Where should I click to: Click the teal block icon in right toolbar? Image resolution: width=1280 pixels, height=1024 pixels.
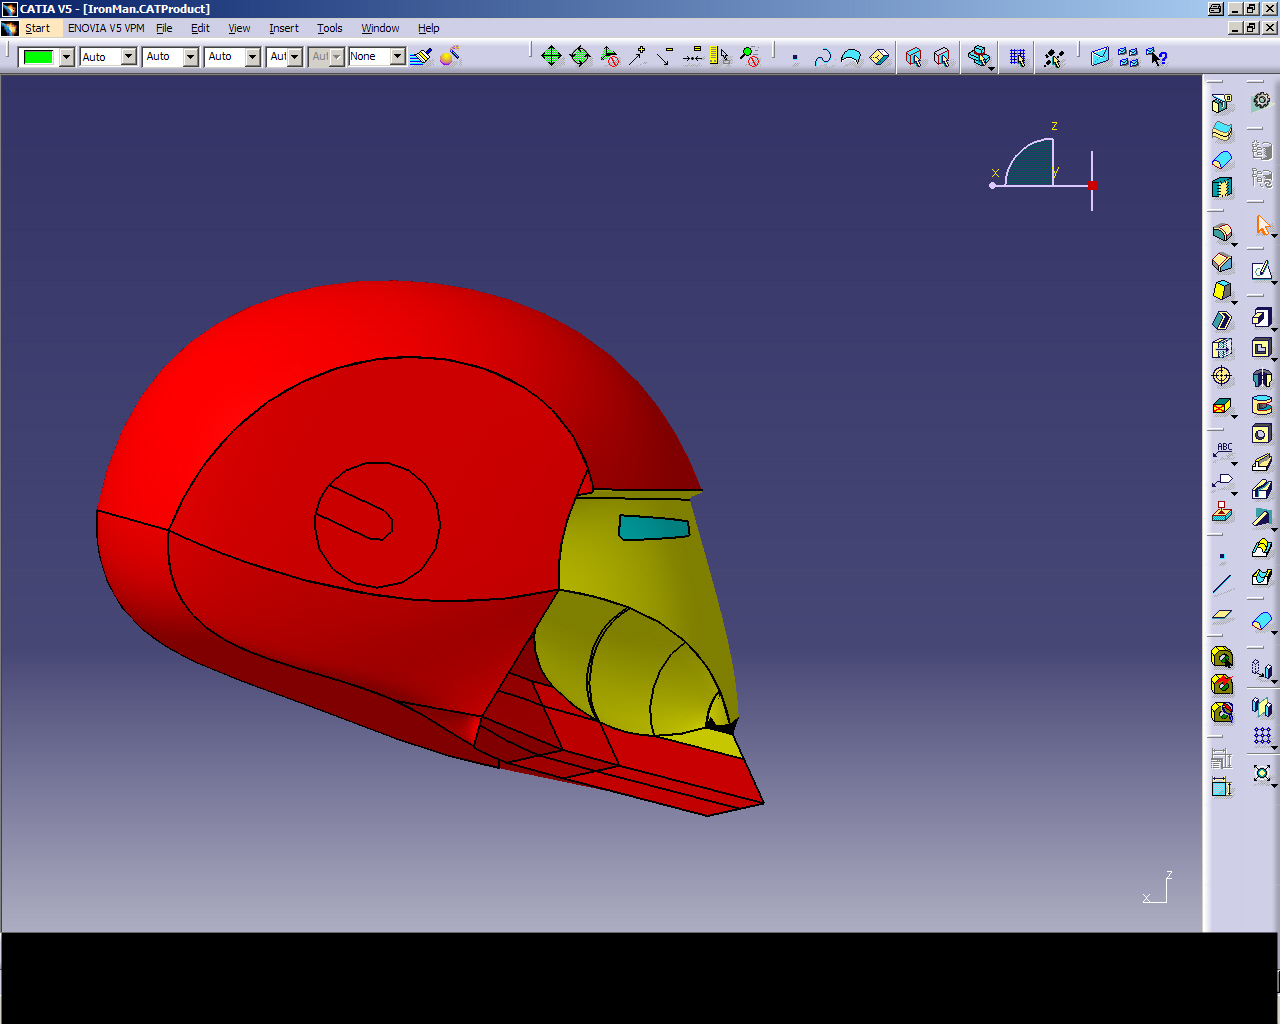click(1222, 187)
